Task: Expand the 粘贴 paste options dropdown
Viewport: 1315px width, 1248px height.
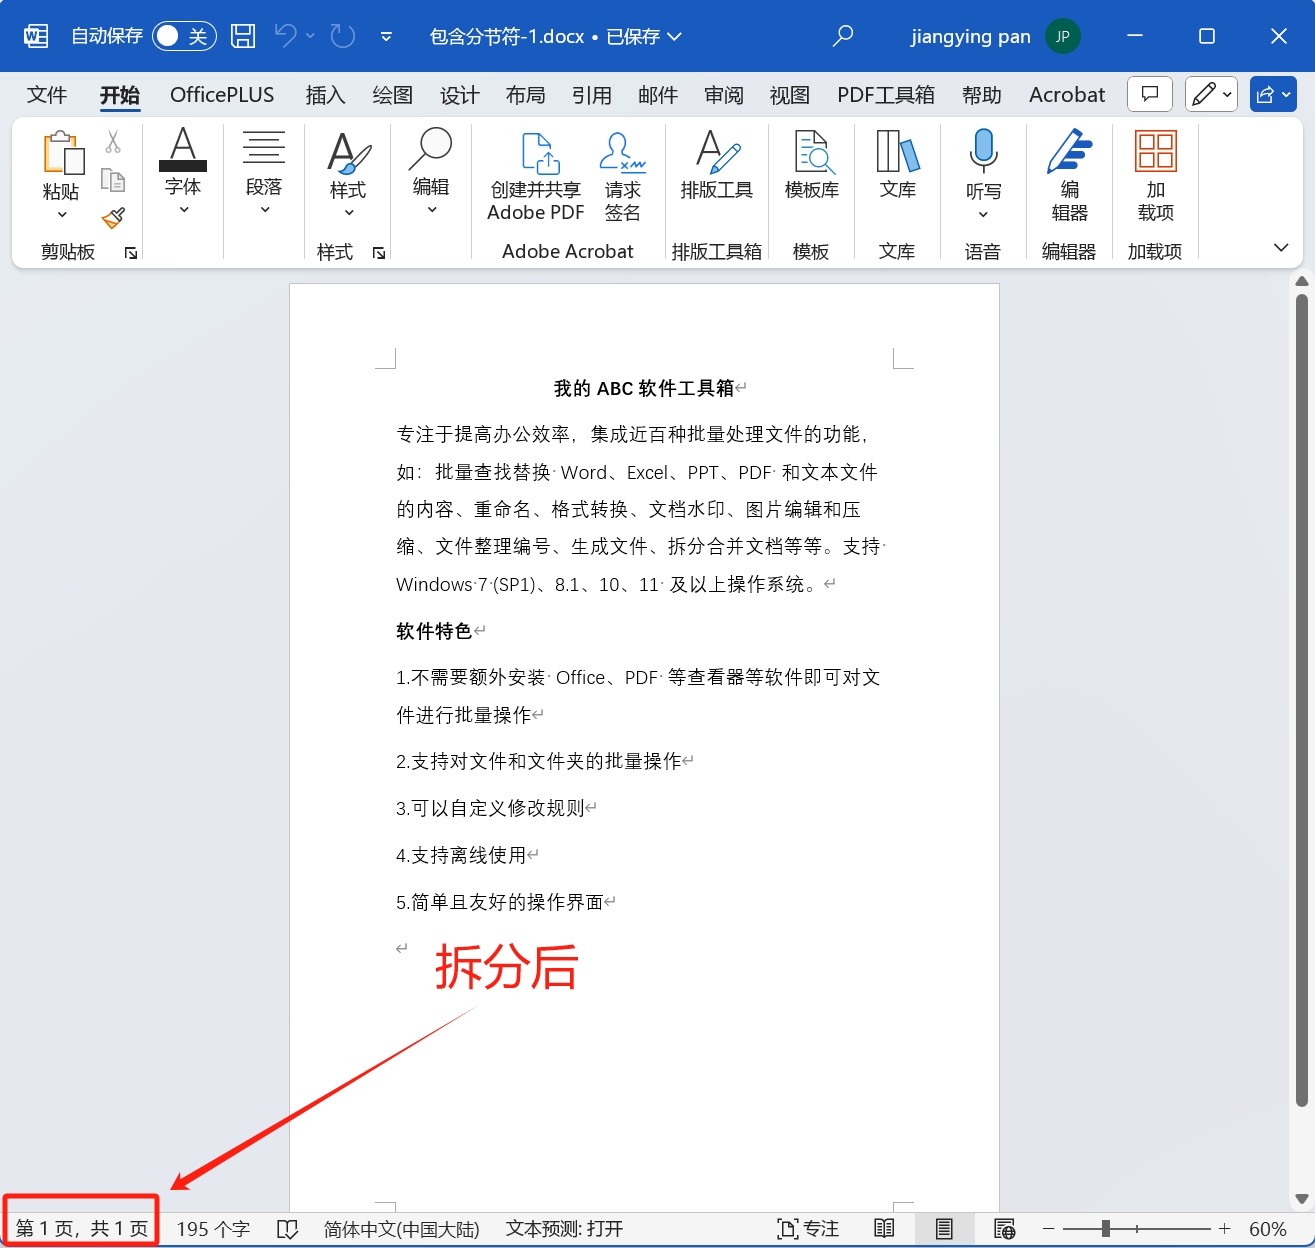Action: [62, 214]
